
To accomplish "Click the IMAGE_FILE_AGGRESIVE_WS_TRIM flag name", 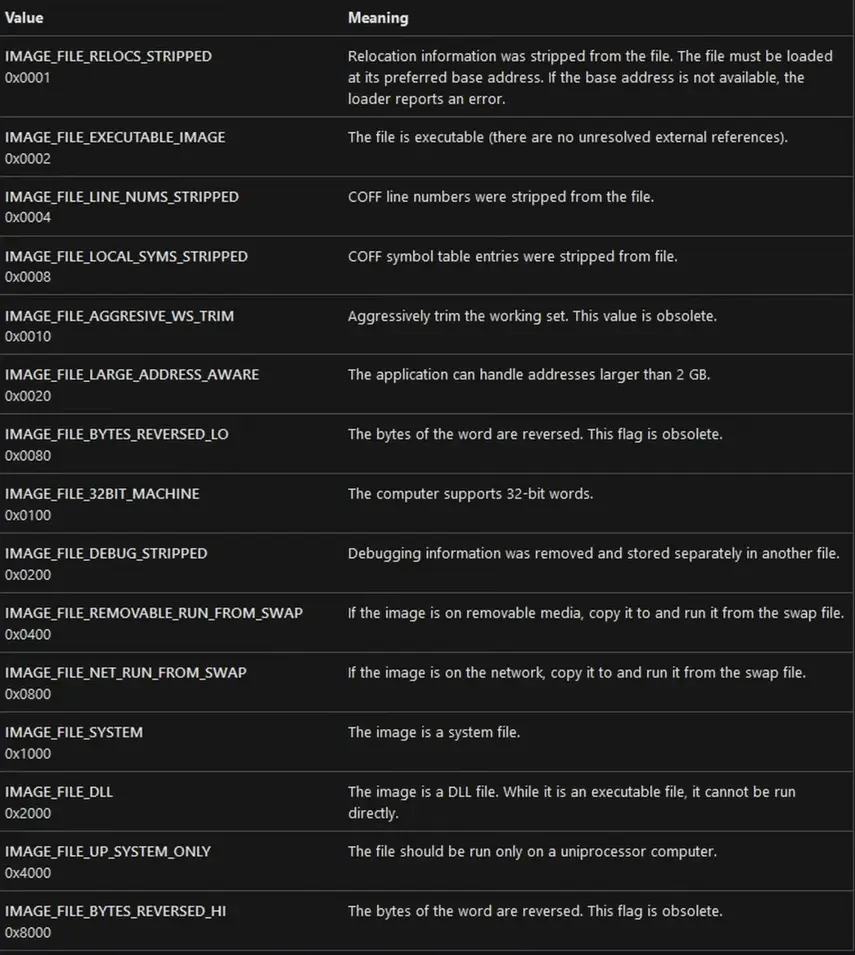I will click(x=119, y=316).
